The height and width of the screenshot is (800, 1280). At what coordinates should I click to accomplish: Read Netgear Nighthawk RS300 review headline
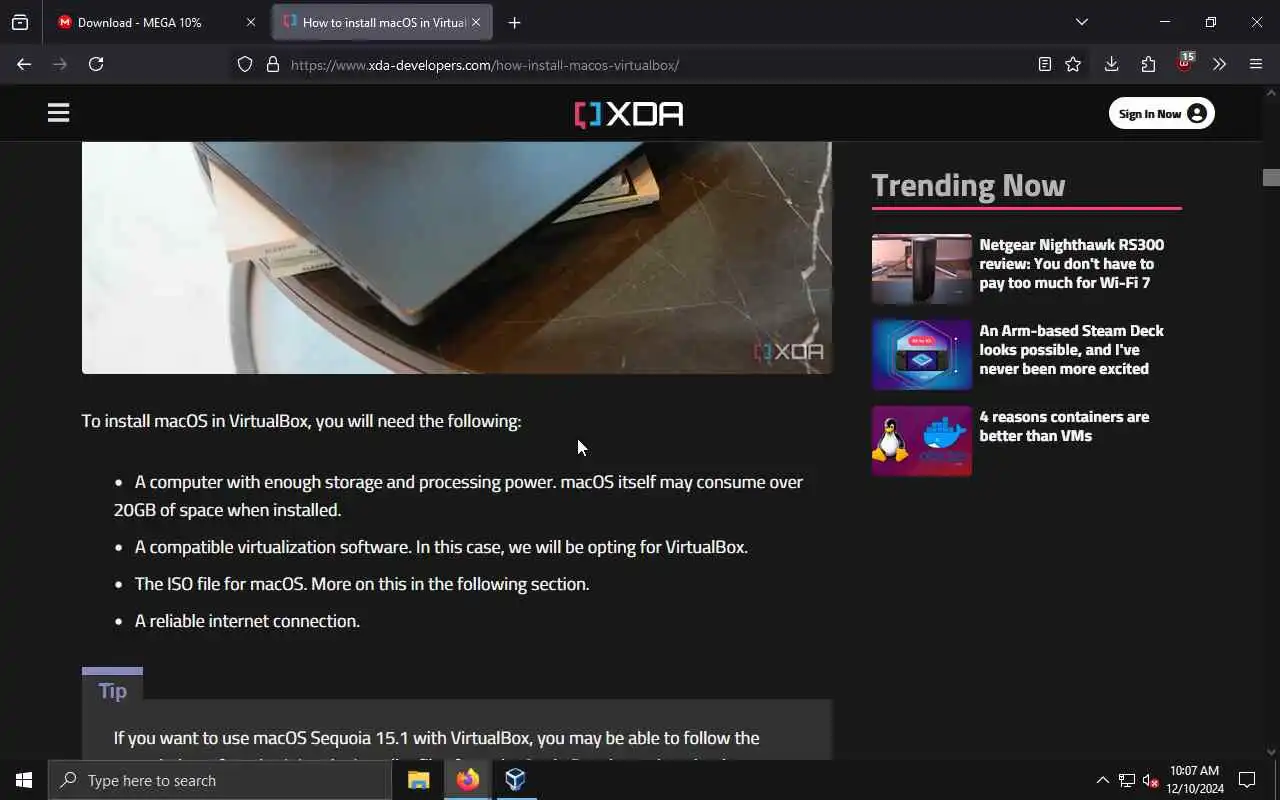[1072, 263]
